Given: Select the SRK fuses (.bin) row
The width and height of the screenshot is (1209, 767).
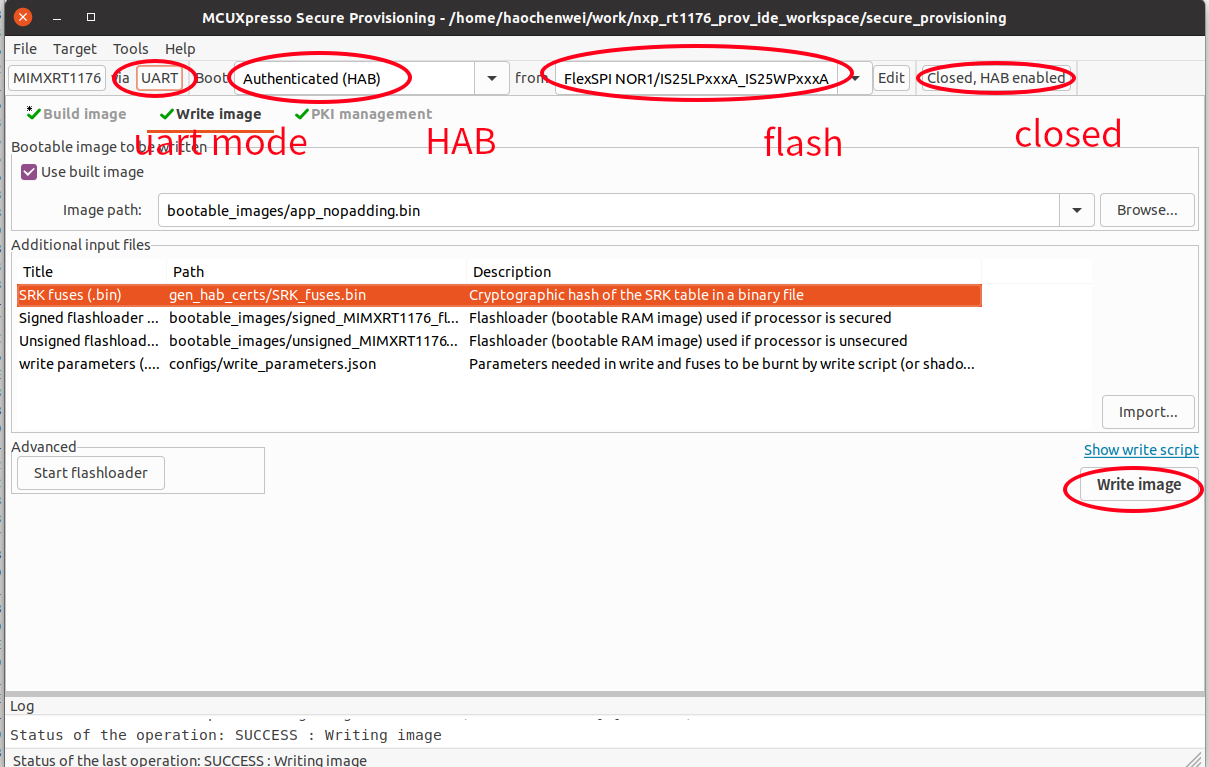Looking at the screenshot, I should pos(499,295).
